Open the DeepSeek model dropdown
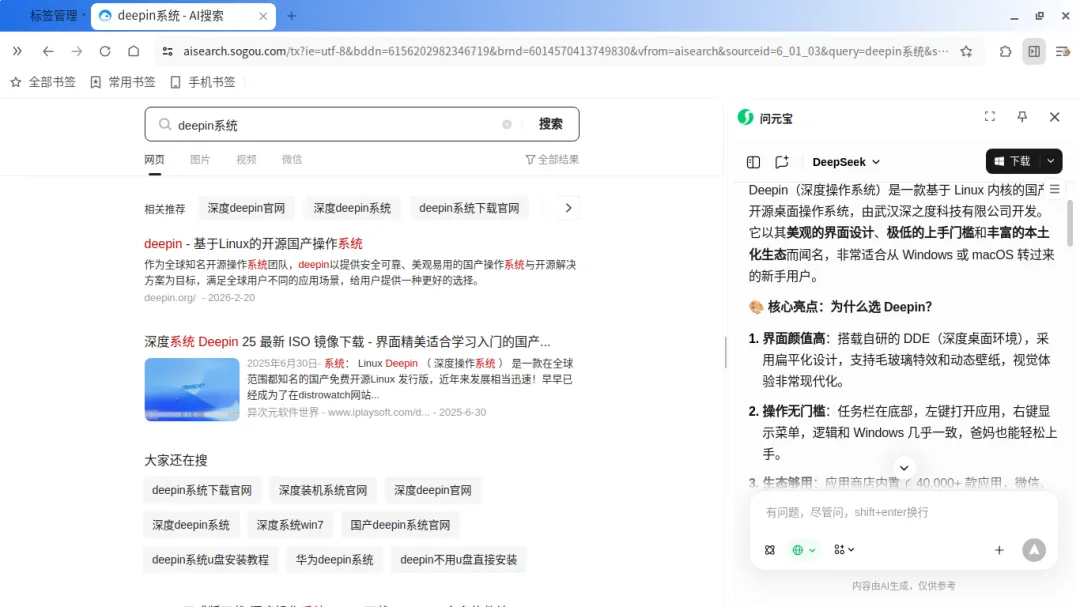The width and height of the screenshot is (1080, 607). tap(846, 162)
